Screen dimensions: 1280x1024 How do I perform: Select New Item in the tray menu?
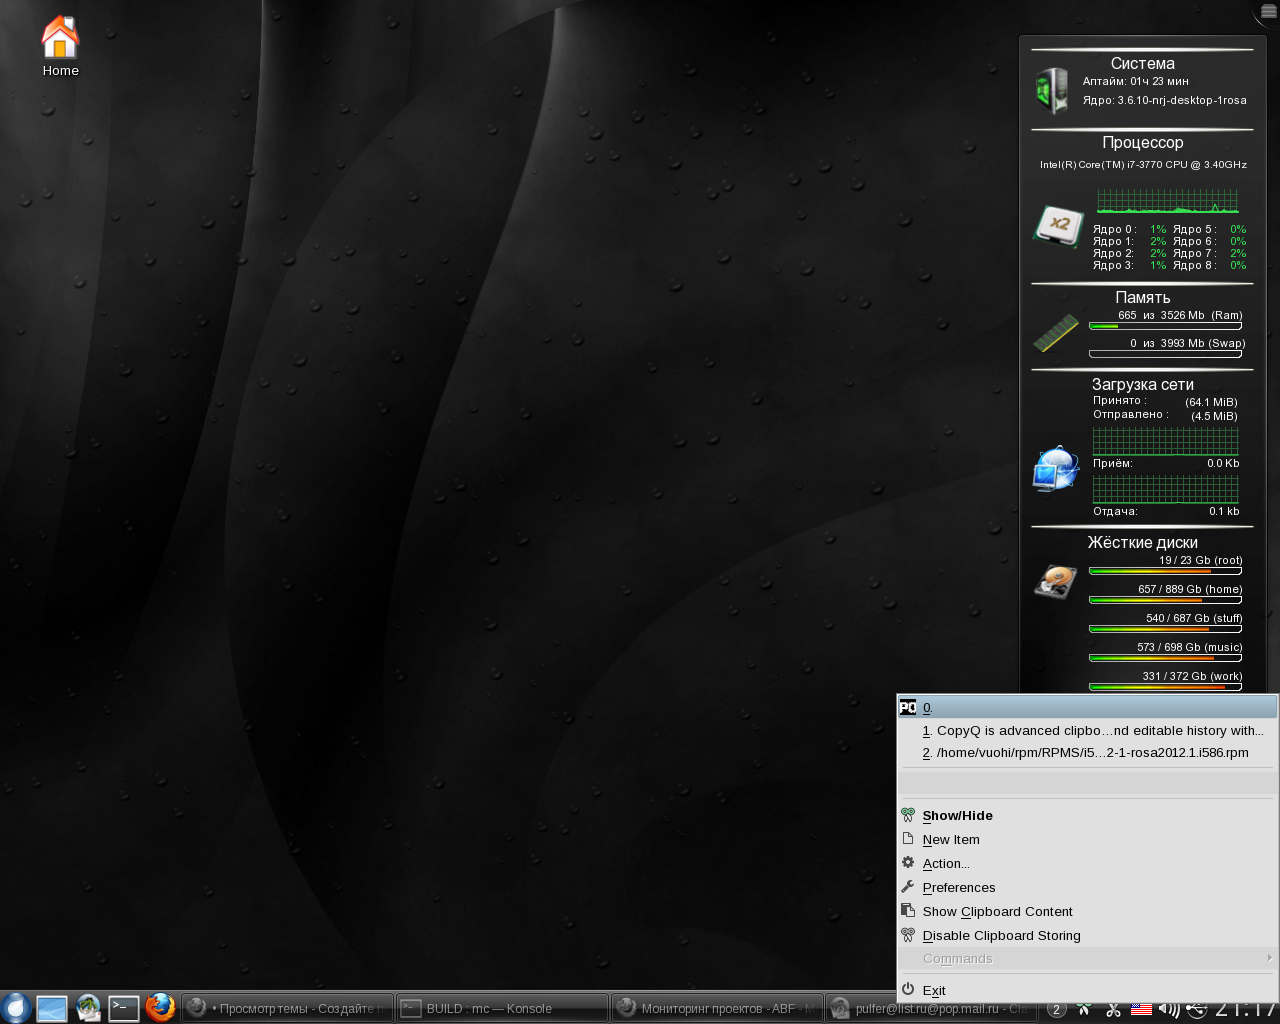(x=950, y=840)
